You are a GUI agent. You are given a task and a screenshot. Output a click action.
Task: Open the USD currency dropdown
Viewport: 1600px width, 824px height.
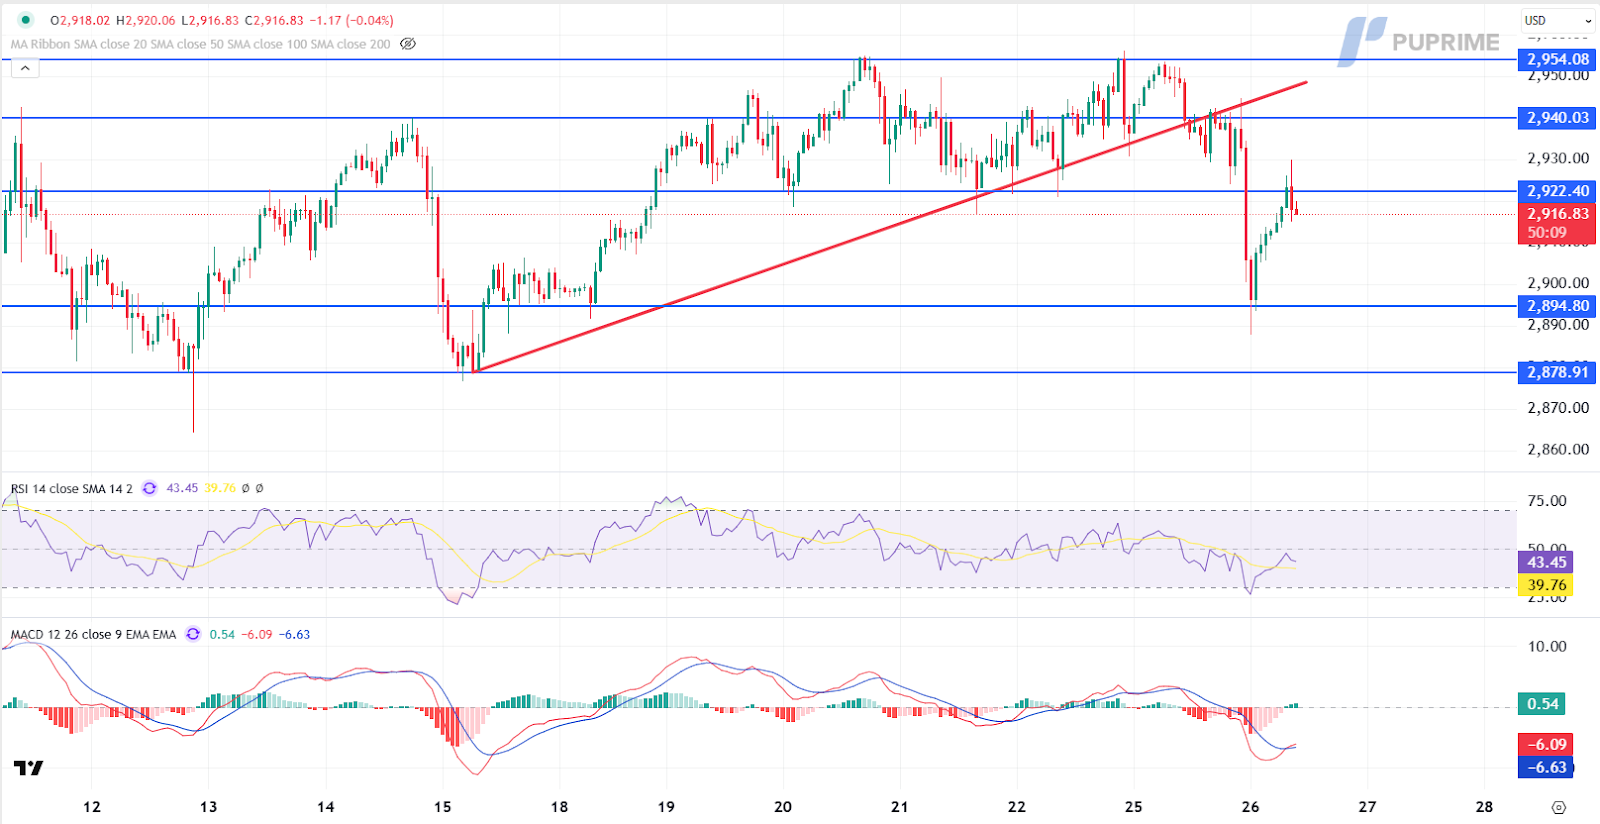[1557, 20]
